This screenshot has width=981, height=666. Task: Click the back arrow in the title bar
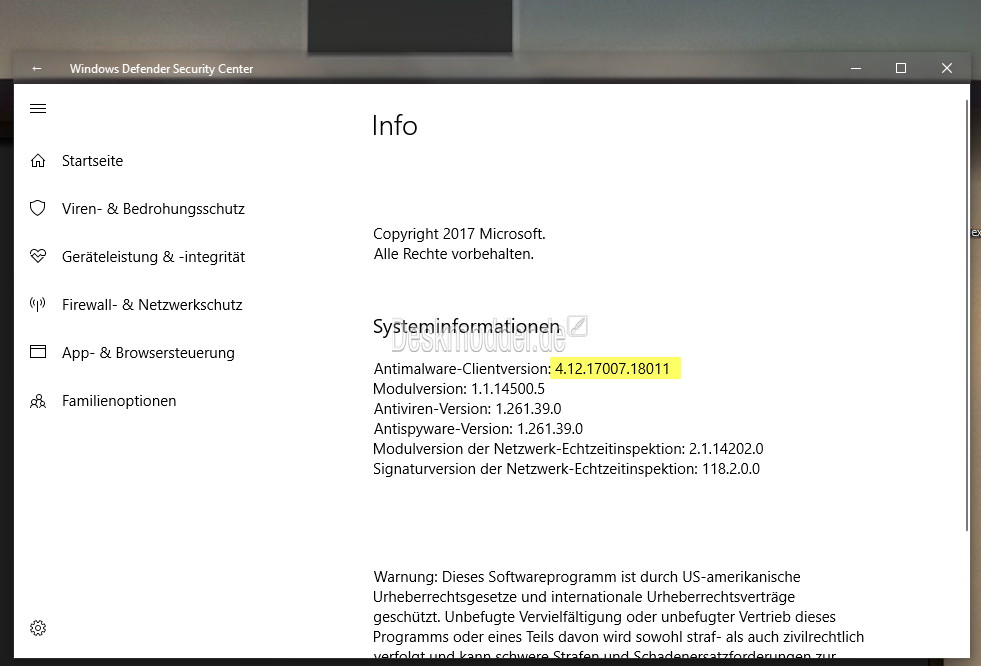click(37, 69)
